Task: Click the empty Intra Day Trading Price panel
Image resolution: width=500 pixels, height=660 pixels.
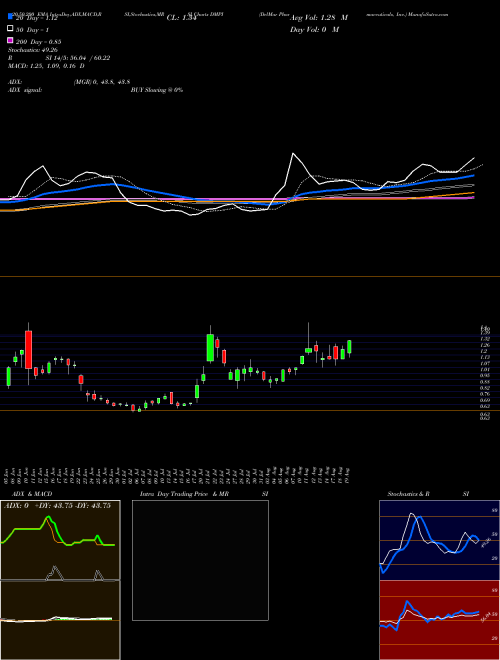Action: click(x=200, y=560)
